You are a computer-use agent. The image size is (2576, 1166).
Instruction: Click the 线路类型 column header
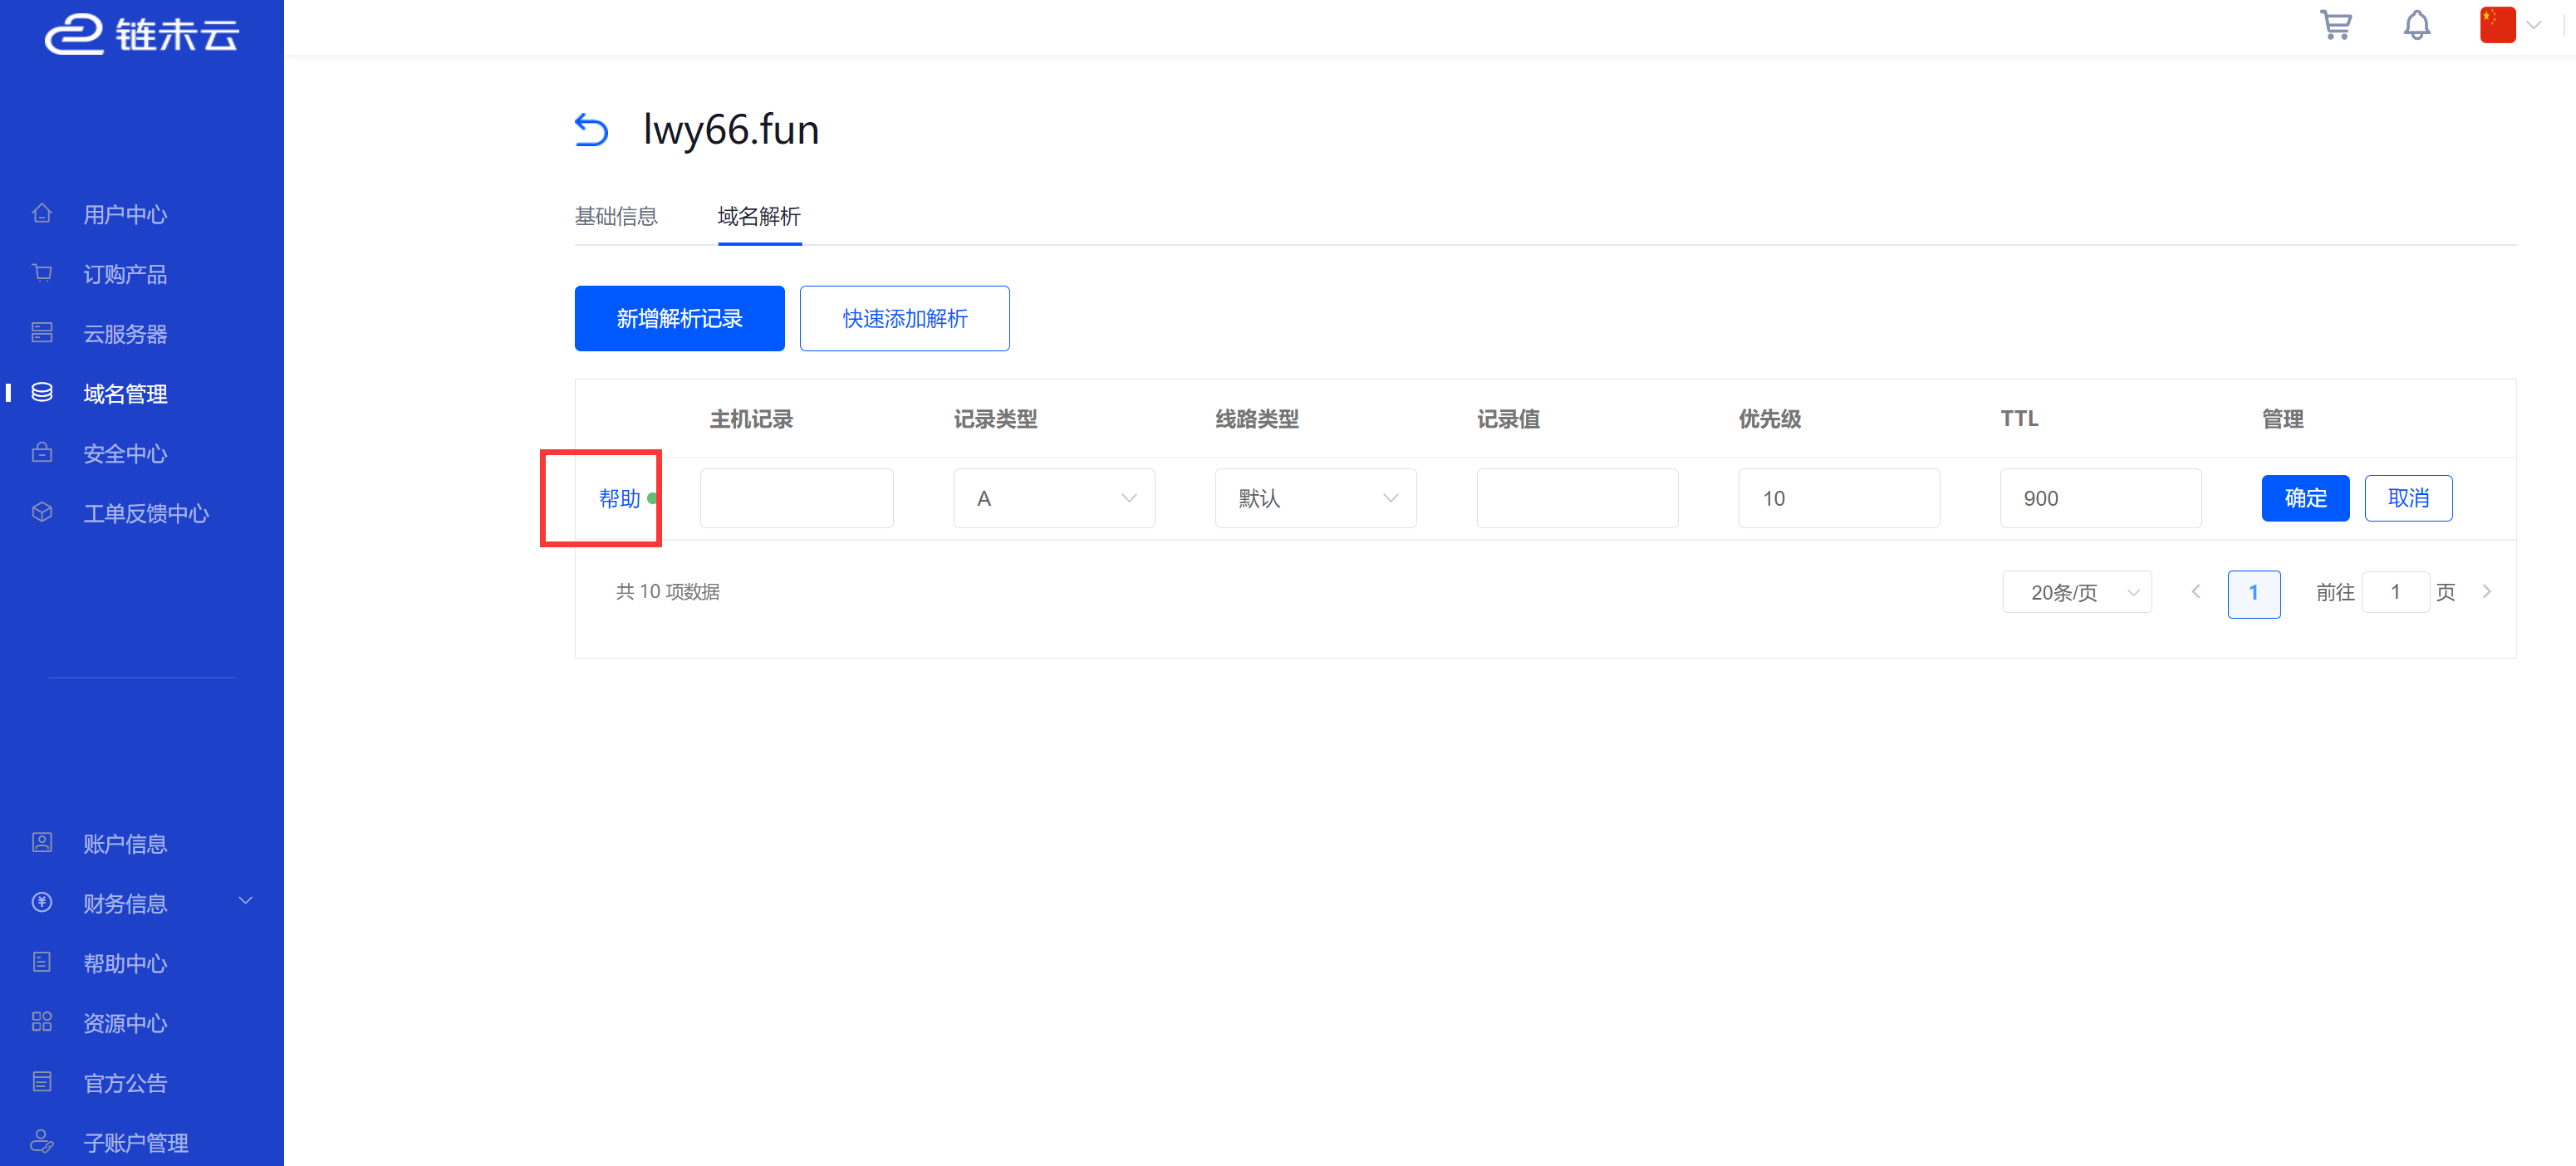pyautogui.click(x=1257, y=419)
